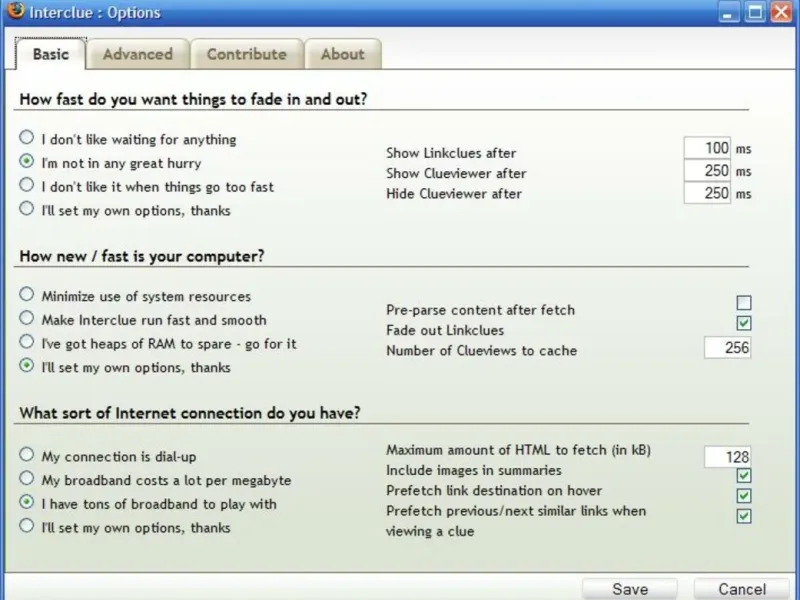Viewport: 800px width, 600px height.
Task: Switch to the Basic tab
Action: tap(51, 54)
